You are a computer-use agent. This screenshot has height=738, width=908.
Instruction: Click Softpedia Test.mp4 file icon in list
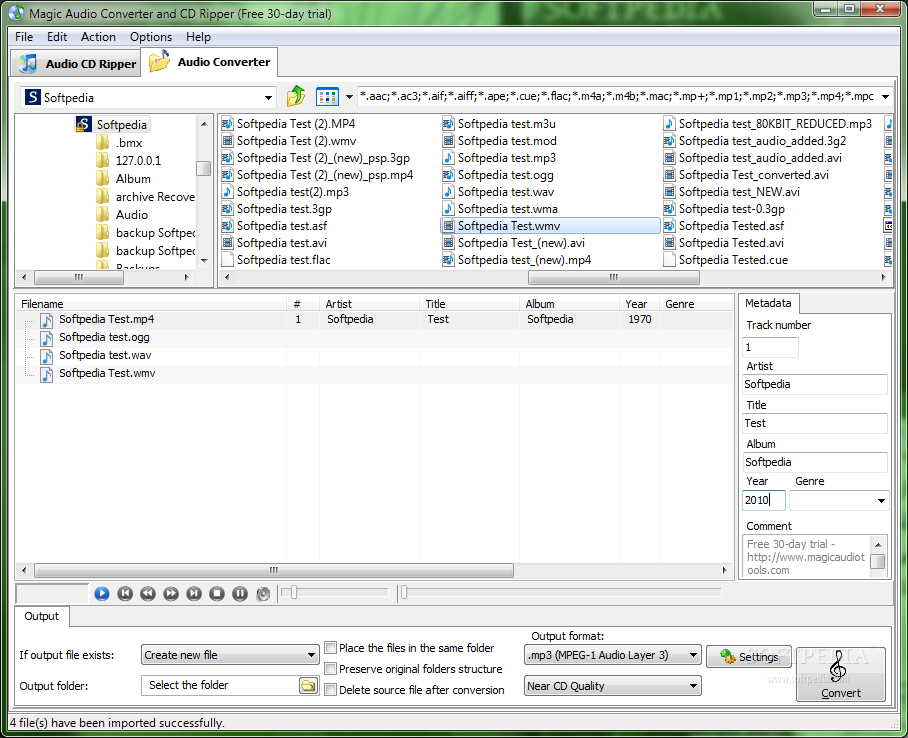(x=46, y=320)
